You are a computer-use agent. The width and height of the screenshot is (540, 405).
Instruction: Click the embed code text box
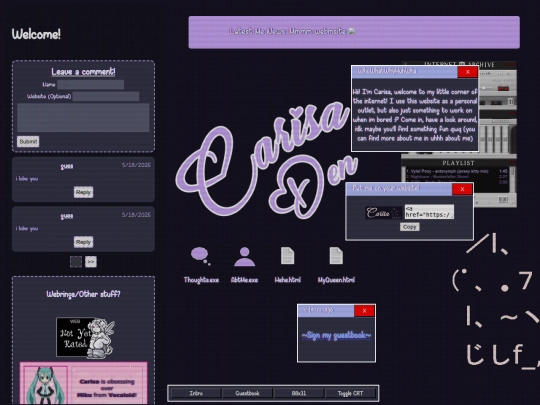429,212
